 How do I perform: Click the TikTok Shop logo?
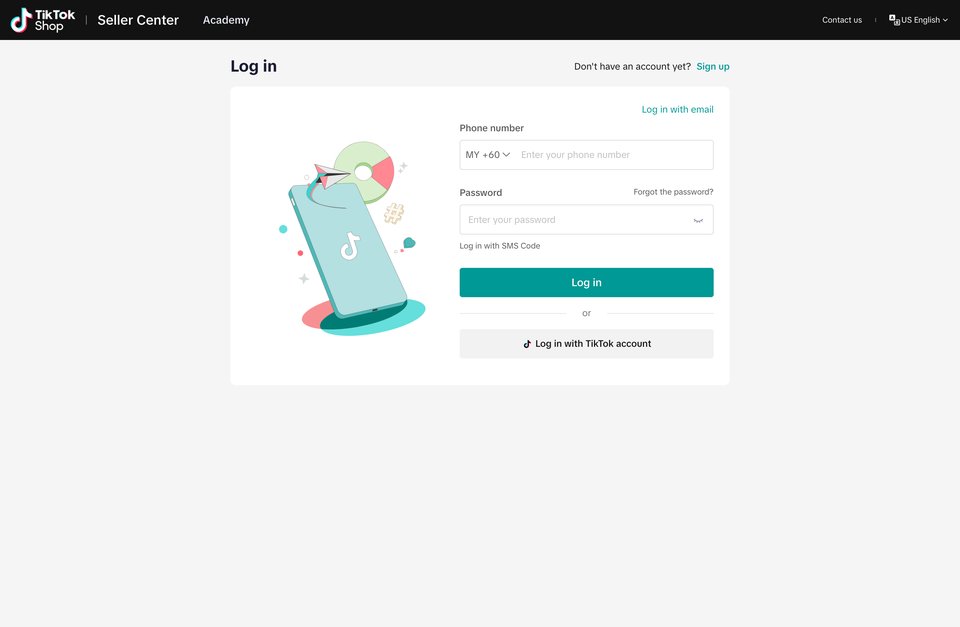pos(43,20)
